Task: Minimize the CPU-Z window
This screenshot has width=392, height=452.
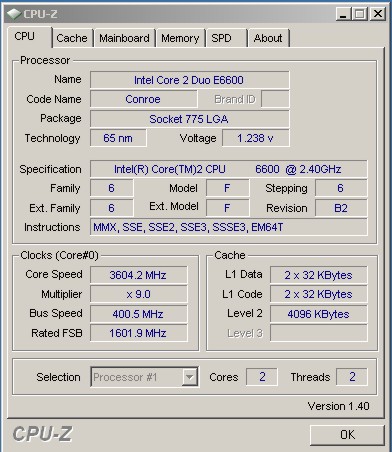Action: (x=343, y=14)
